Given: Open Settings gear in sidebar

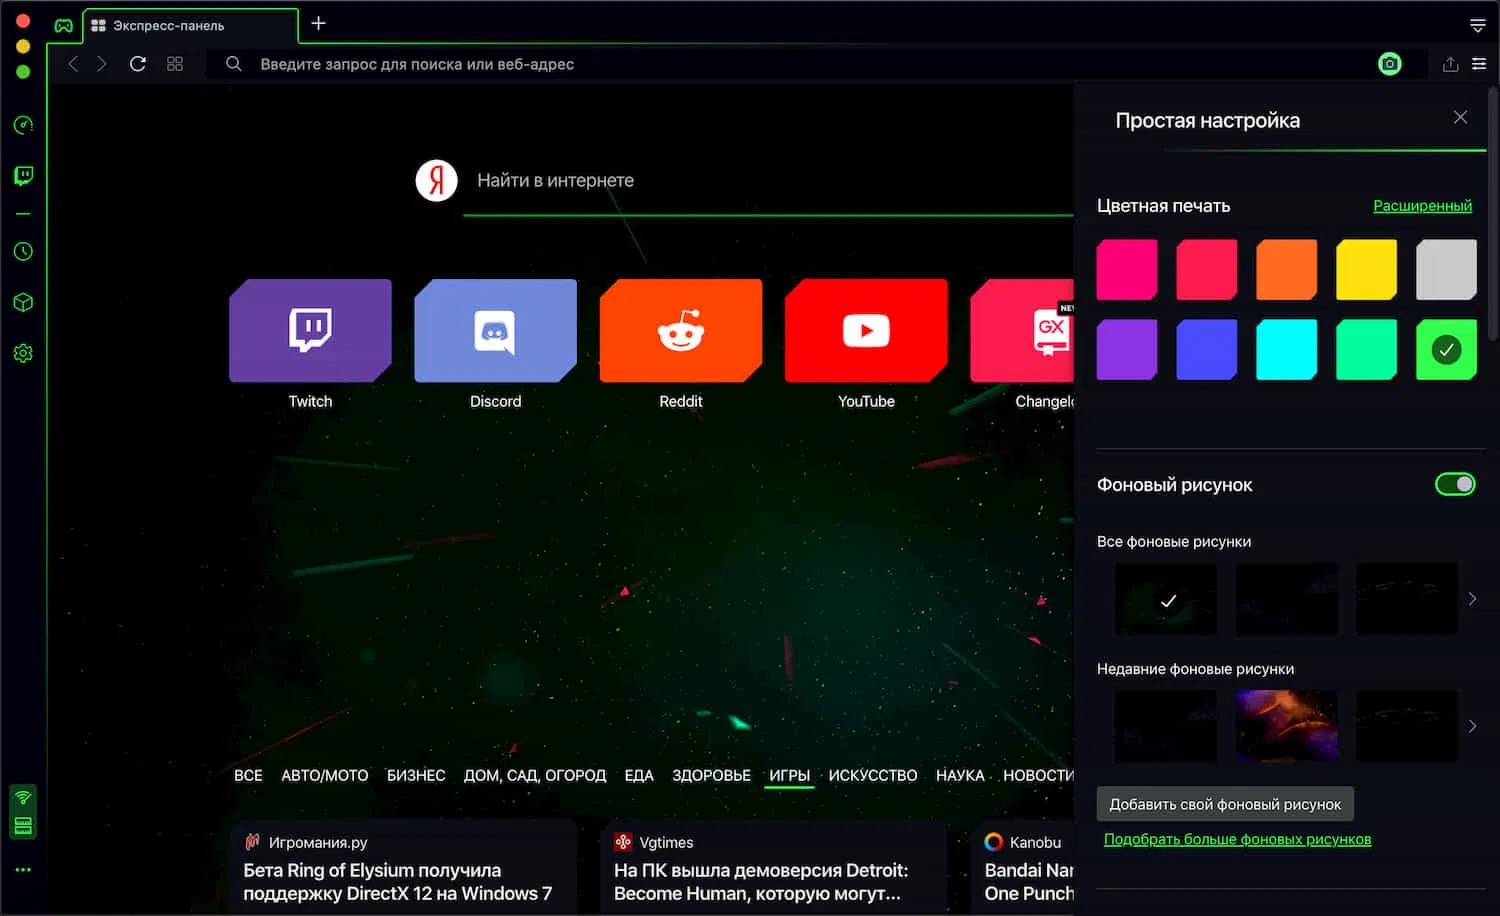Looking at the screenshot, I should (23, 353).
